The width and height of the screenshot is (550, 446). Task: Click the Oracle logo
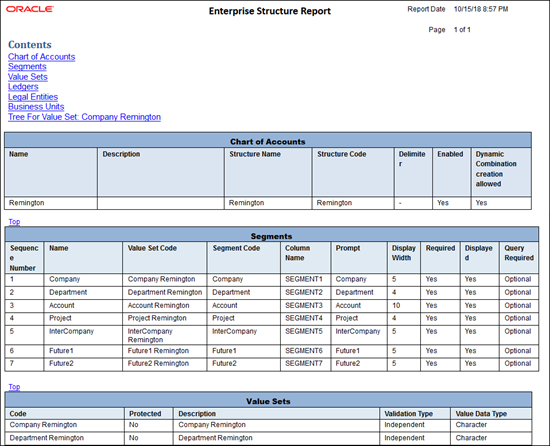pyautogui.click(x=29, y=9)
